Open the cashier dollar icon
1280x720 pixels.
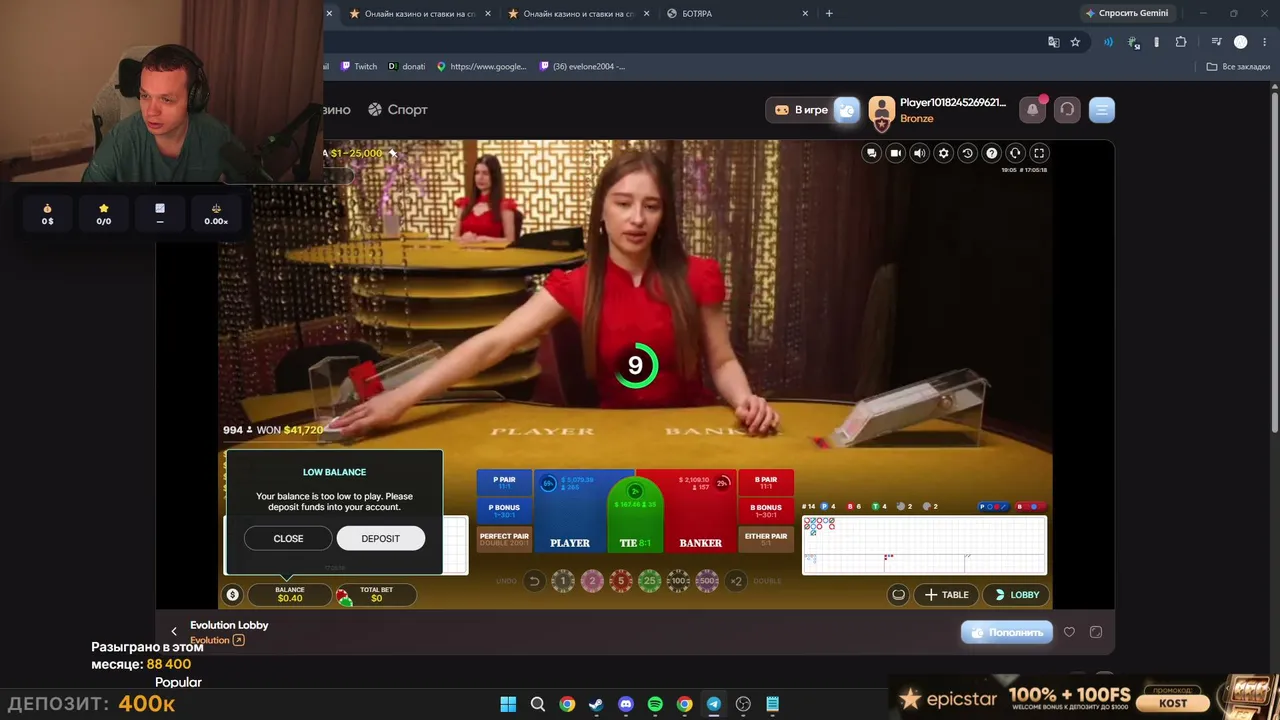pos(233,595)
